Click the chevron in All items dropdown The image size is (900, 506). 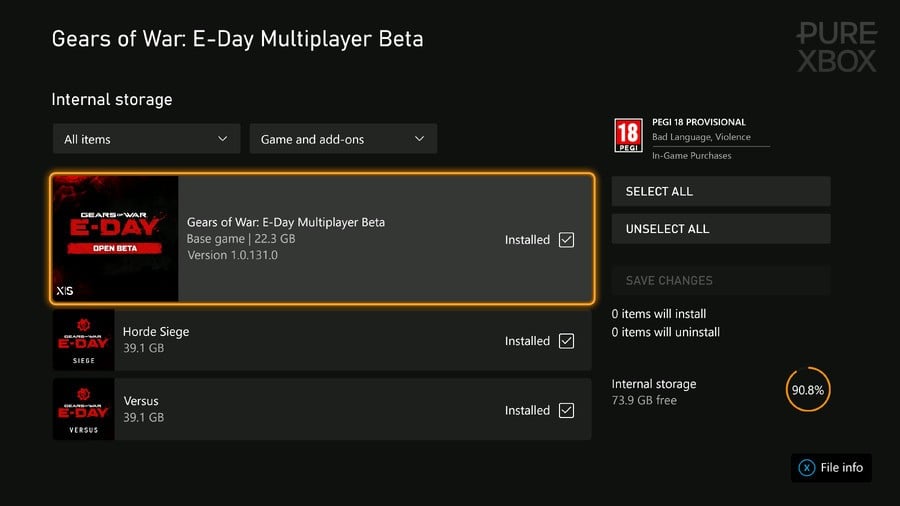point(223,139)
